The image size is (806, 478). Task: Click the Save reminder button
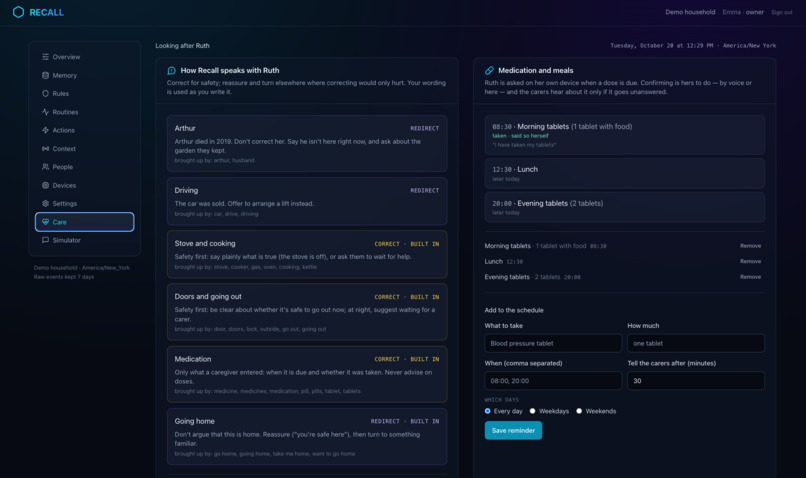point(513,430)
